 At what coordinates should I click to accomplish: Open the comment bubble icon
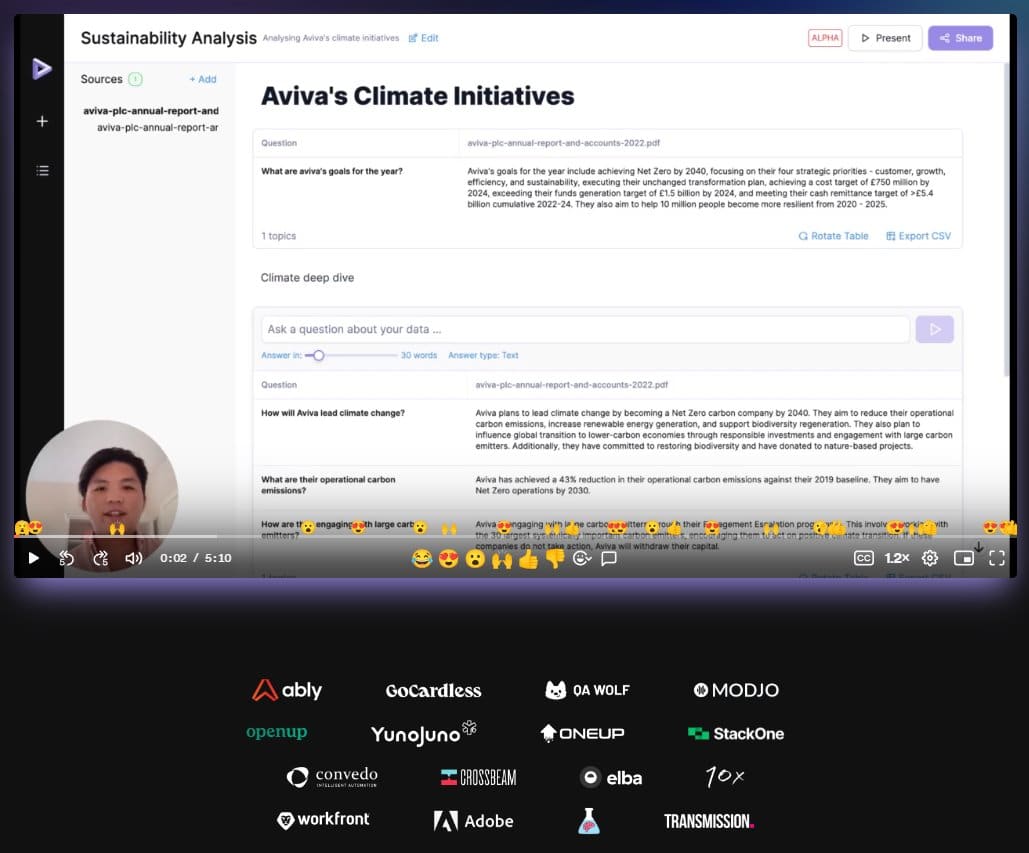point(608,559)
